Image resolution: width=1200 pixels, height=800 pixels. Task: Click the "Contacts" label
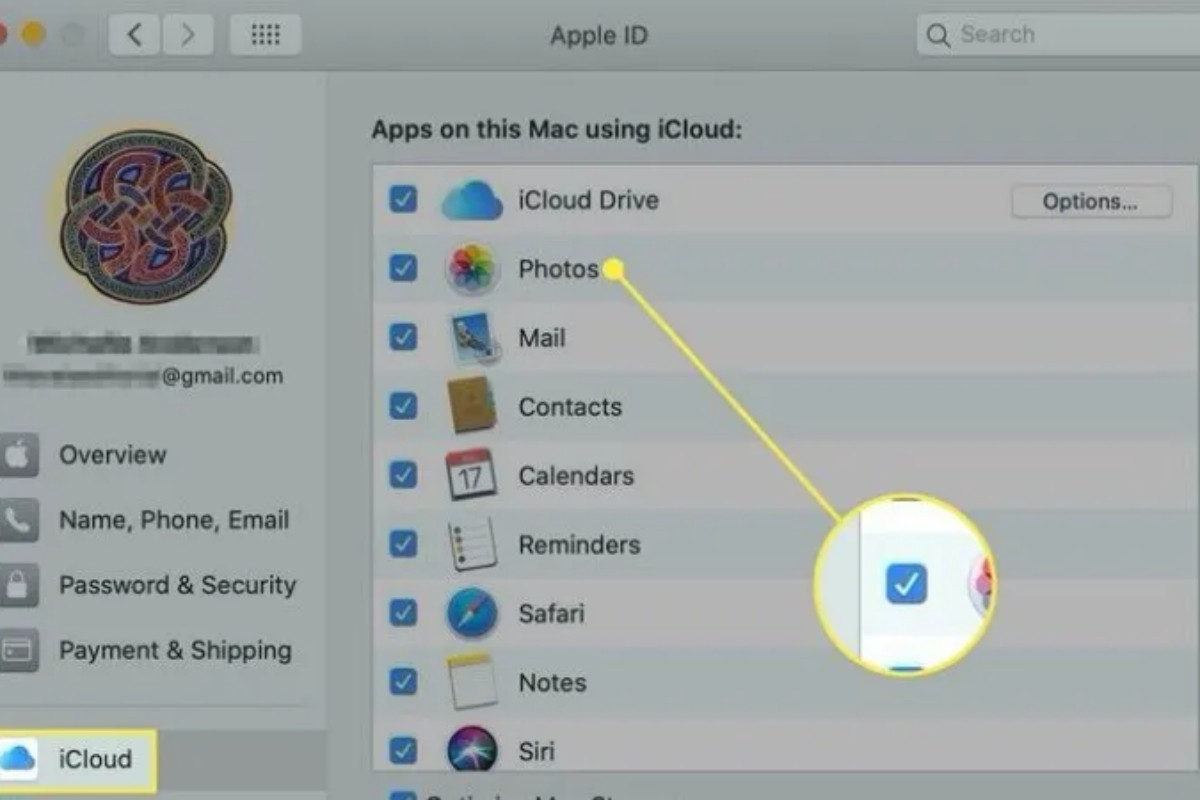(x=570, y=407)
